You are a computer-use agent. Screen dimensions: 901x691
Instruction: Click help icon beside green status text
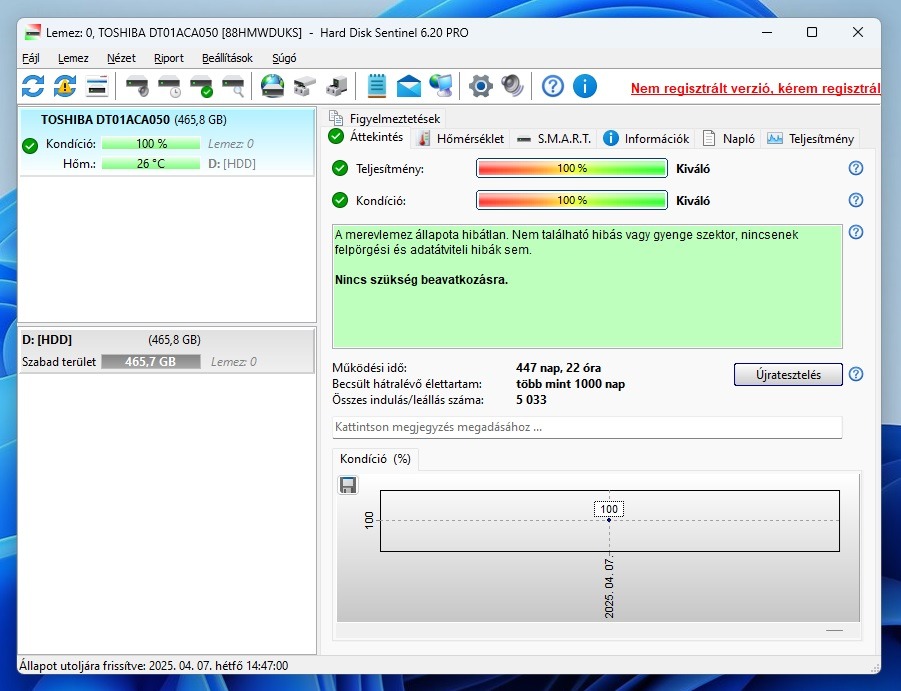coord(856,232)
